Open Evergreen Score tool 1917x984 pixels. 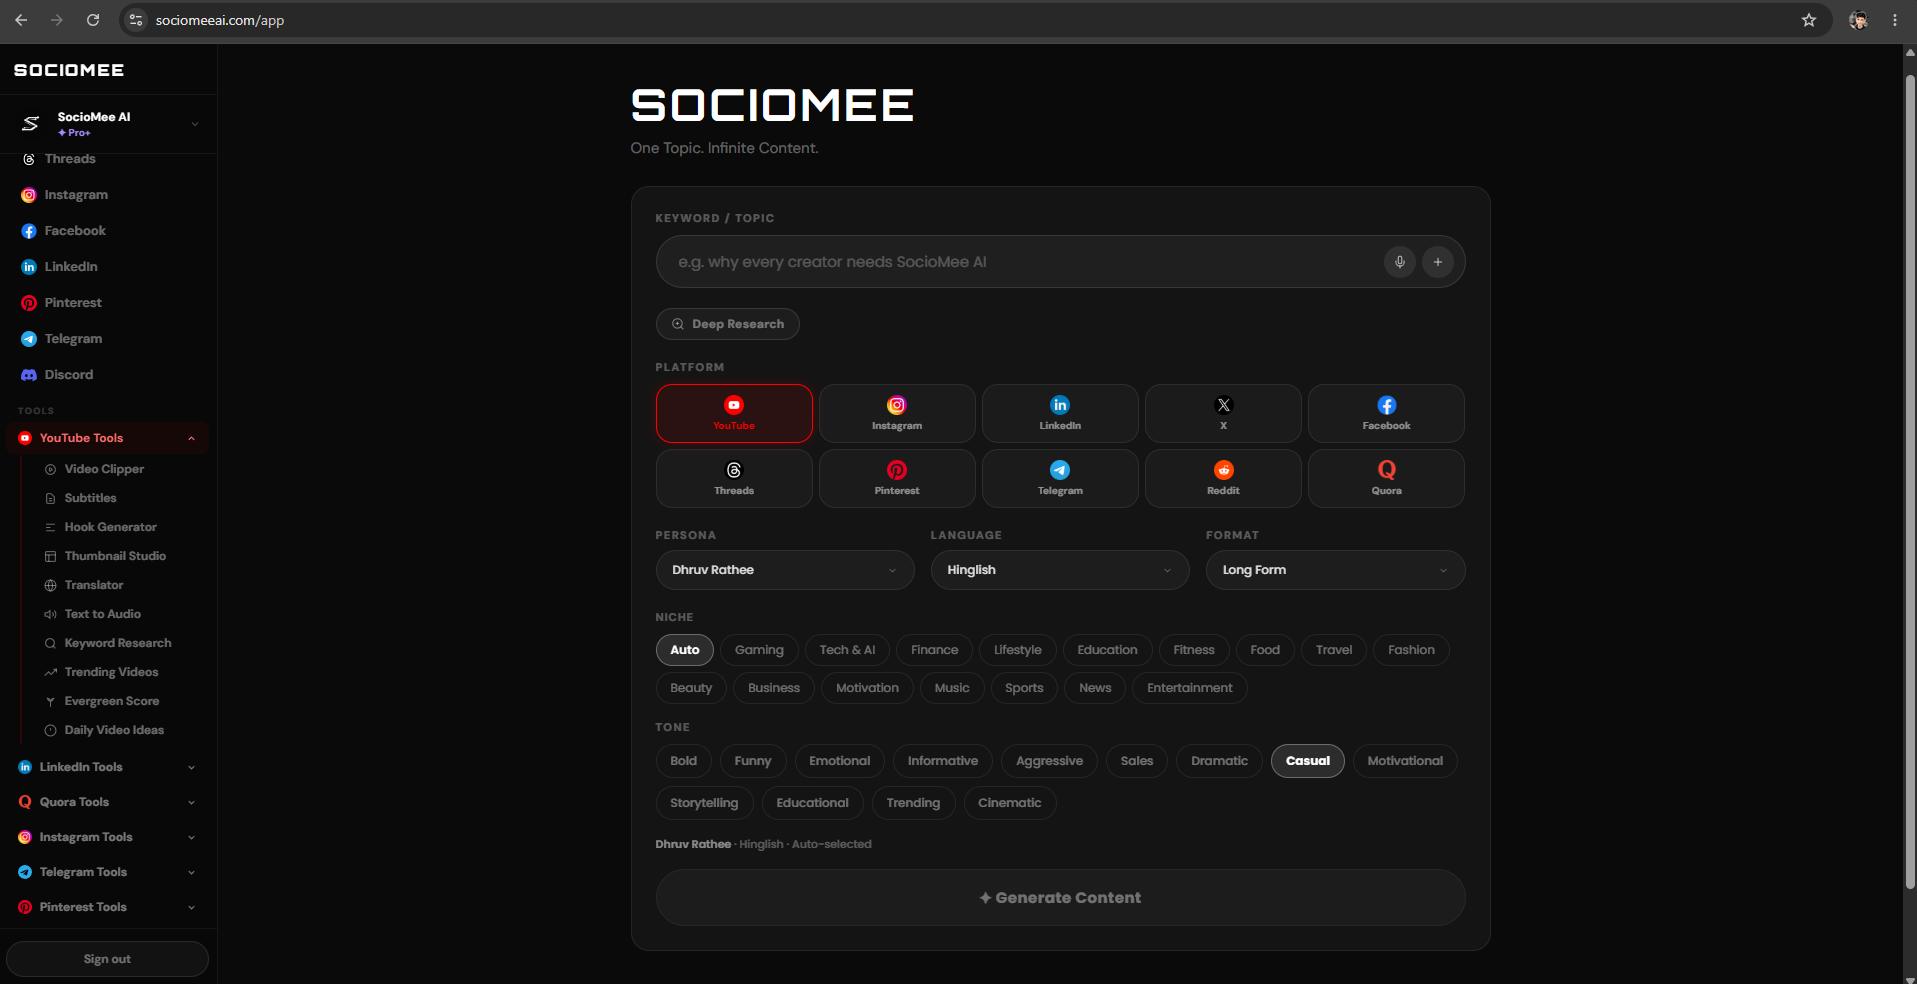point(112,701)
